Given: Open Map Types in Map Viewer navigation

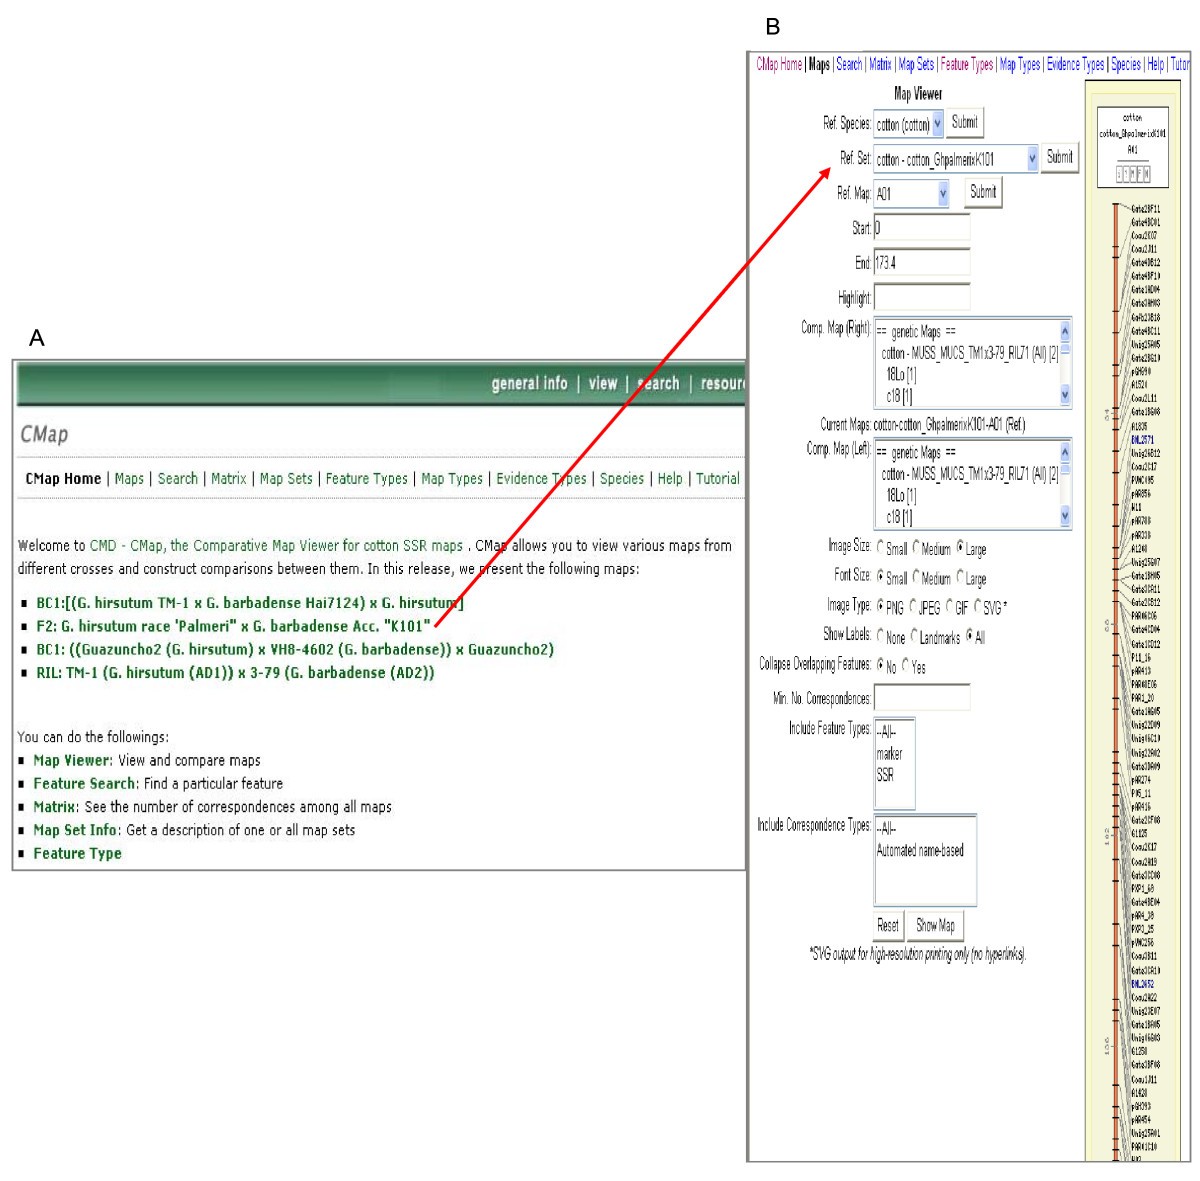Looking at the screenshot, I should click(1020, 65).
